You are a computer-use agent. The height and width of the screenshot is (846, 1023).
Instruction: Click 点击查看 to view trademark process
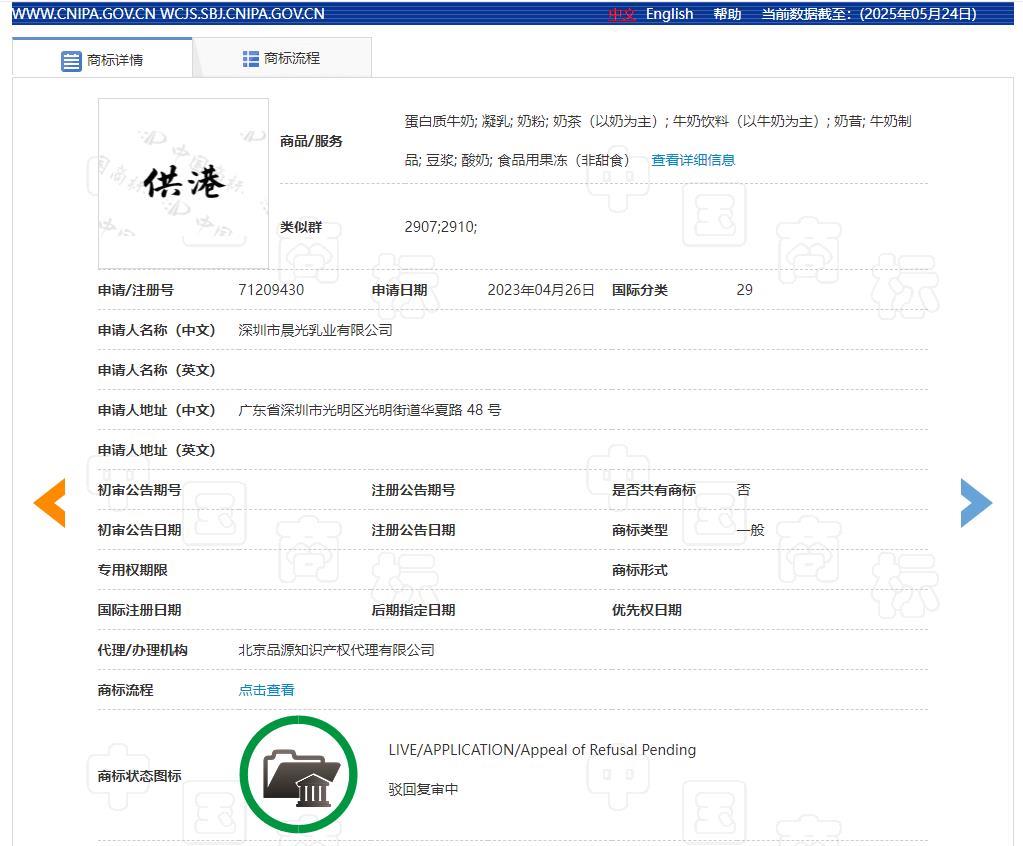point(266,690)
